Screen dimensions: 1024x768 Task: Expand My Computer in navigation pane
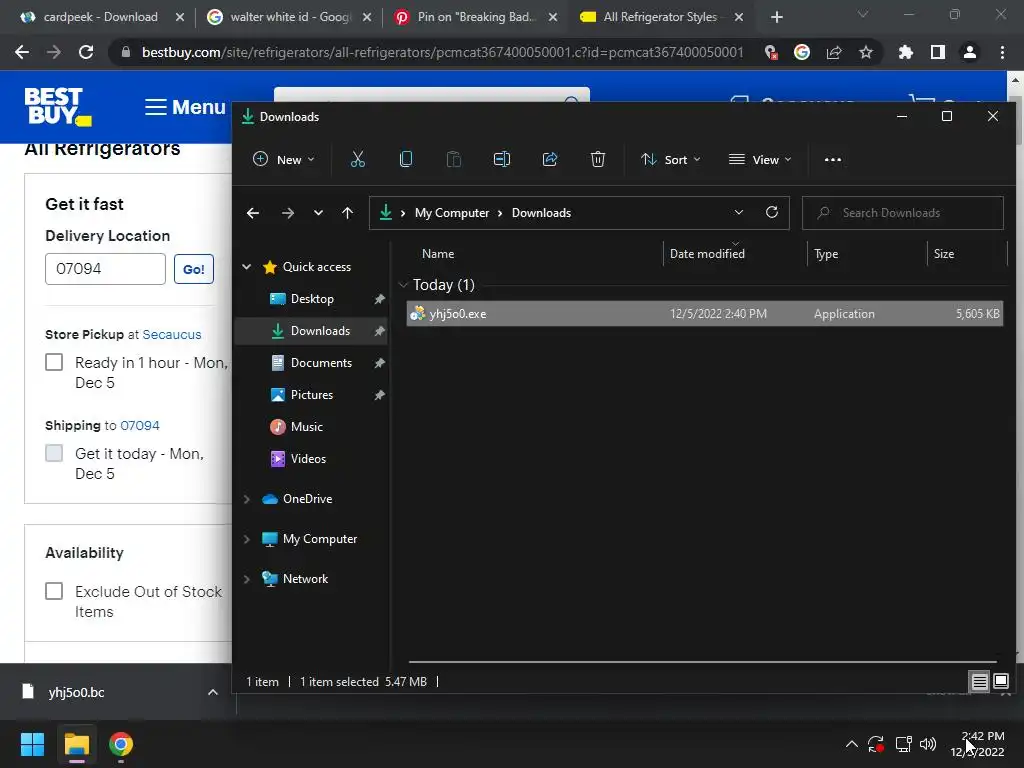pyautogui.click(x=247, y=539)
